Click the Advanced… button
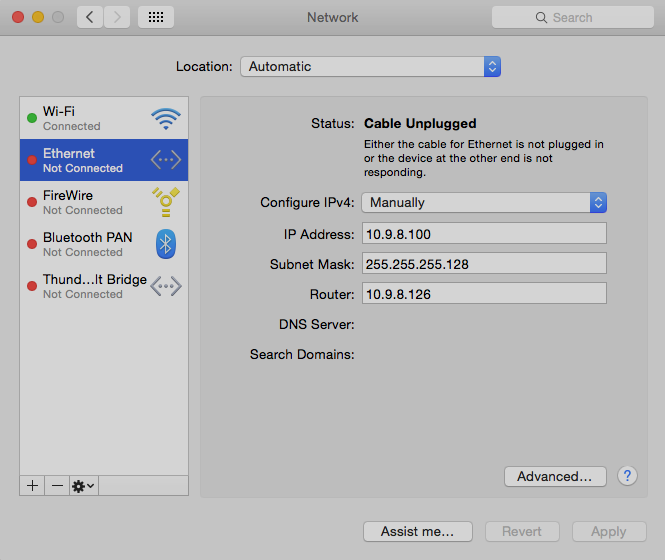Screen dimensions: 665x560 point(555,476)
